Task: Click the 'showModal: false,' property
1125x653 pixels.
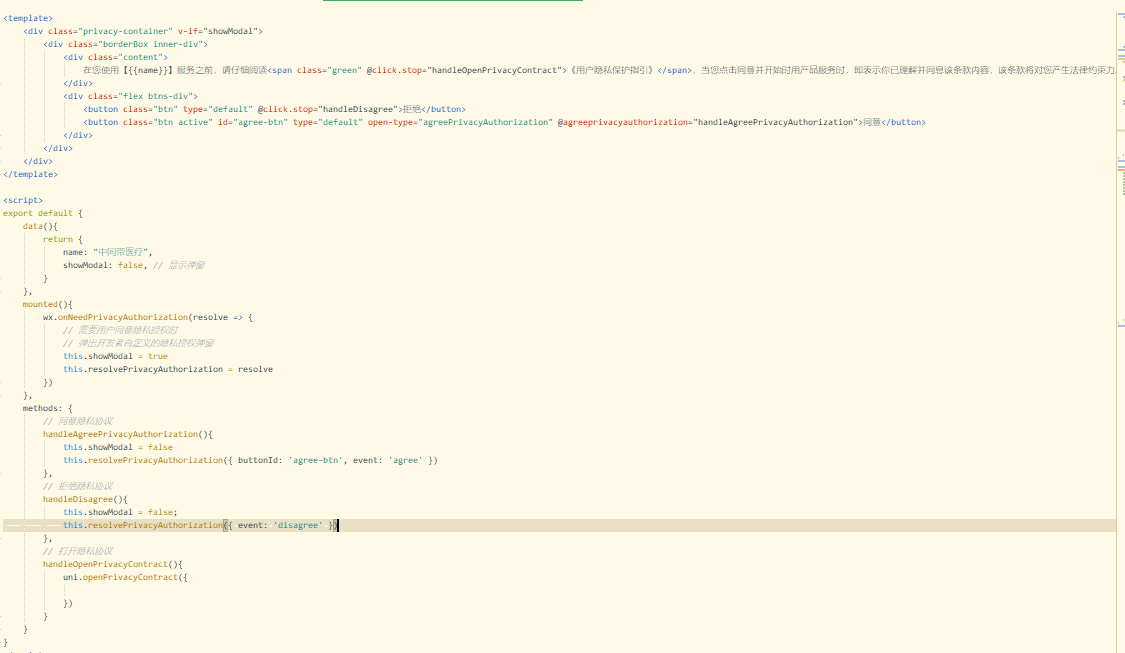Action: (x=105, y=265)
